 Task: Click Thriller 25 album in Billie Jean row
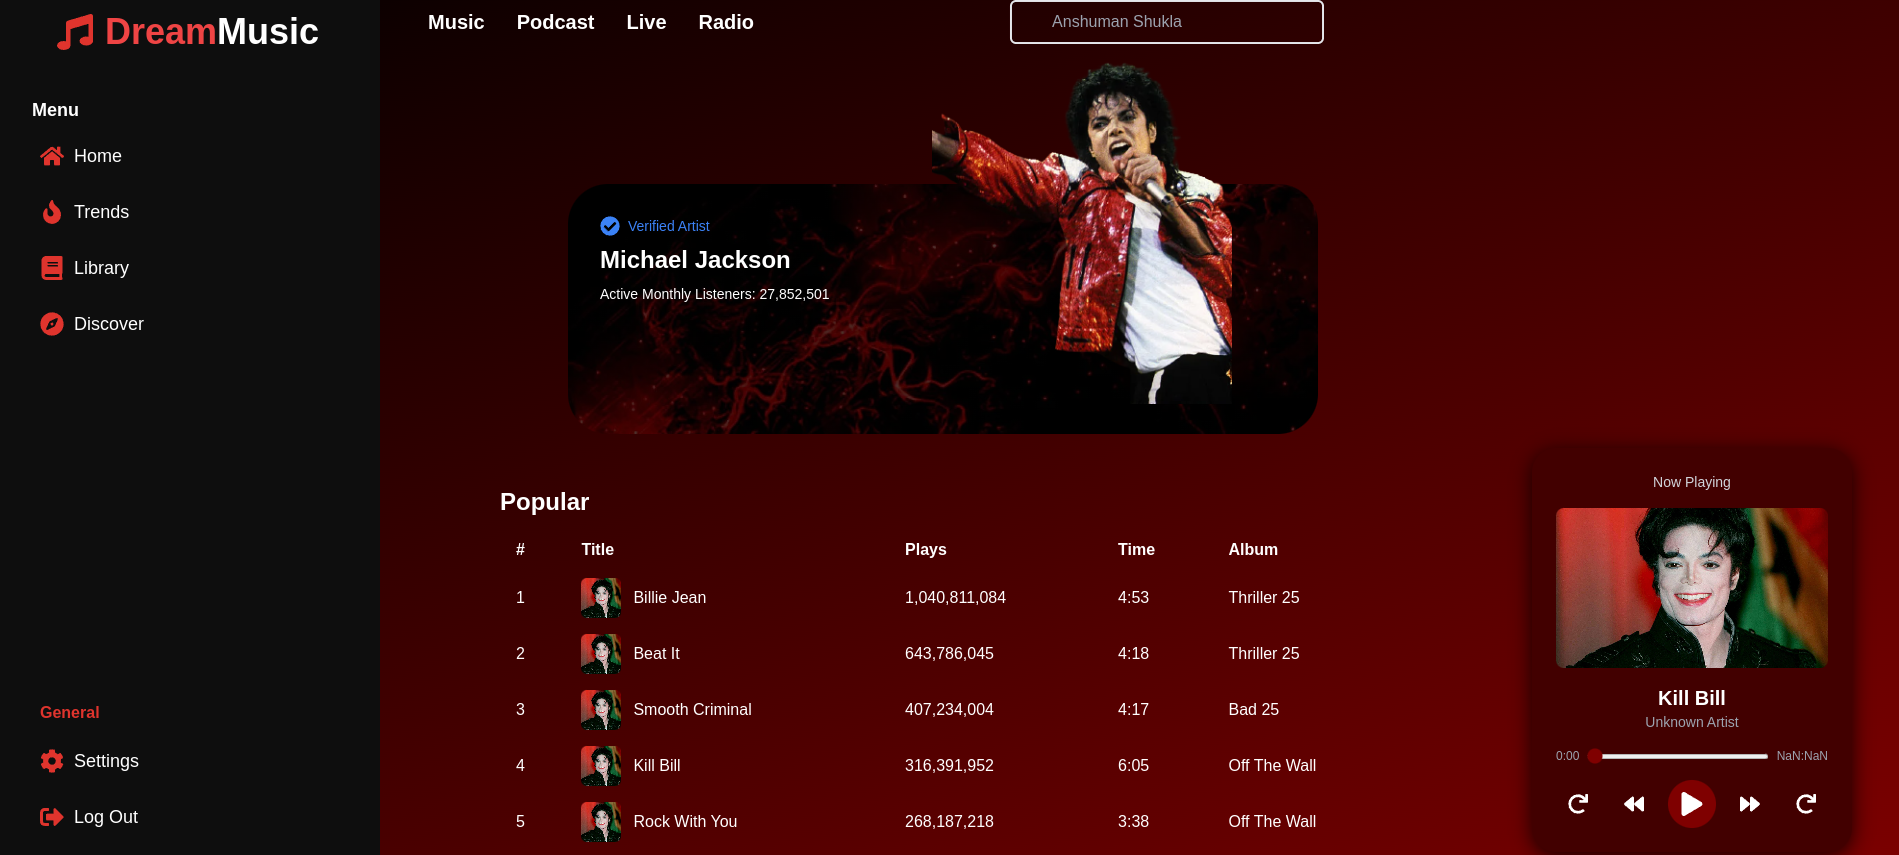point(1264,598)
